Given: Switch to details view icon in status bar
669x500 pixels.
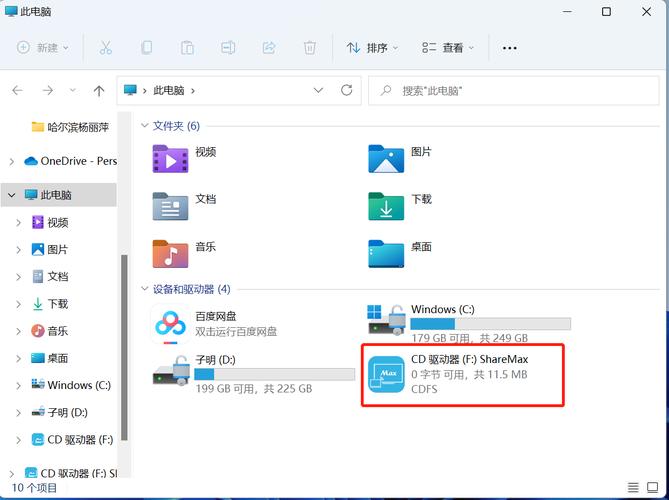Looking at the screenshot, I should 633,487.
